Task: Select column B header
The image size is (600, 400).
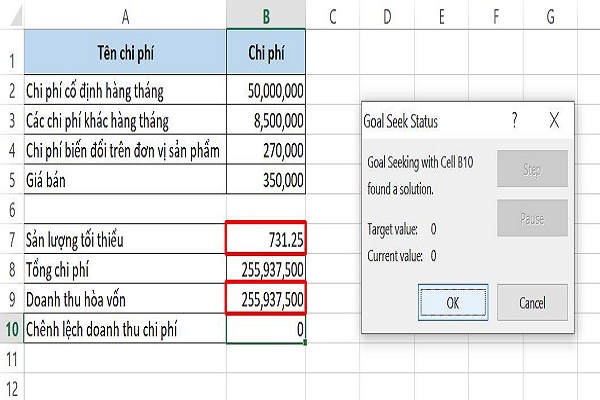Action: [x=267, y=14]
